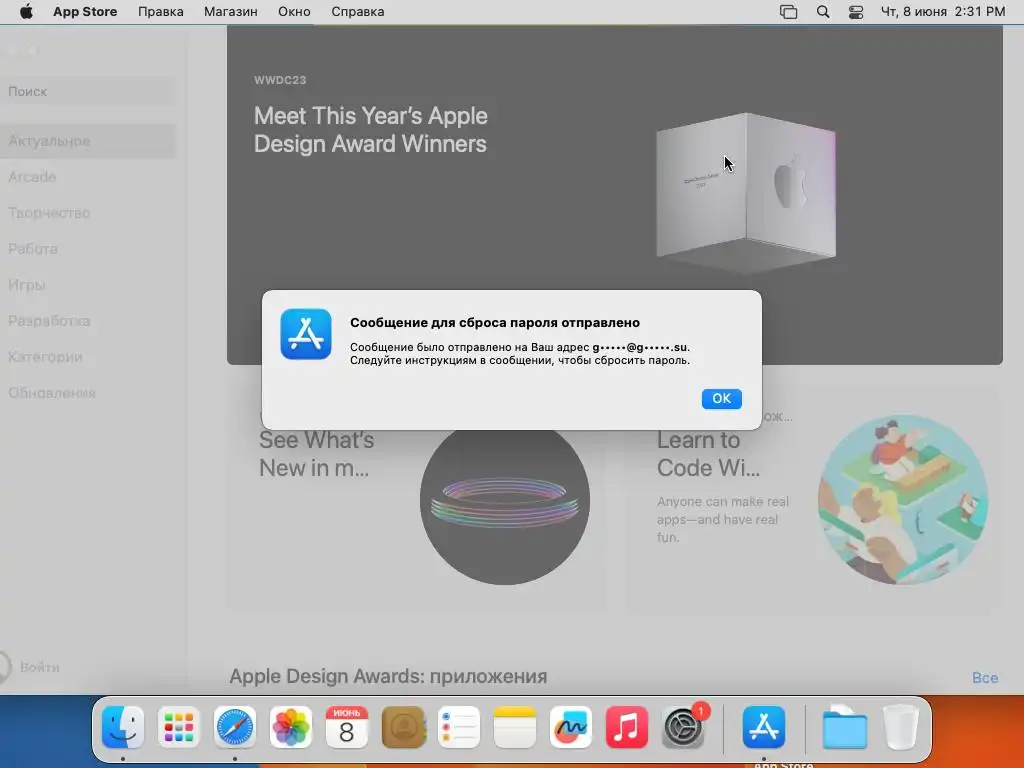This screenshot has height=768, width=1024.
Task: Select Творчество in the sidebar
Action: click(88, 213)
